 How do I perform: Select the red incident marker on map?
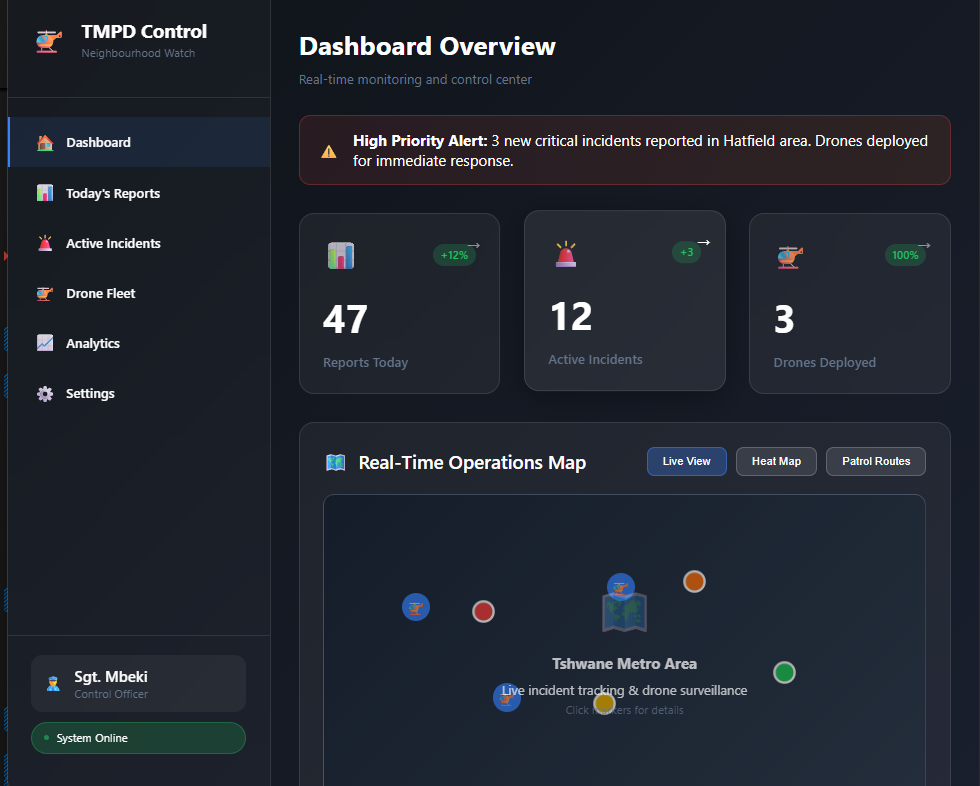tap(483, 611)
